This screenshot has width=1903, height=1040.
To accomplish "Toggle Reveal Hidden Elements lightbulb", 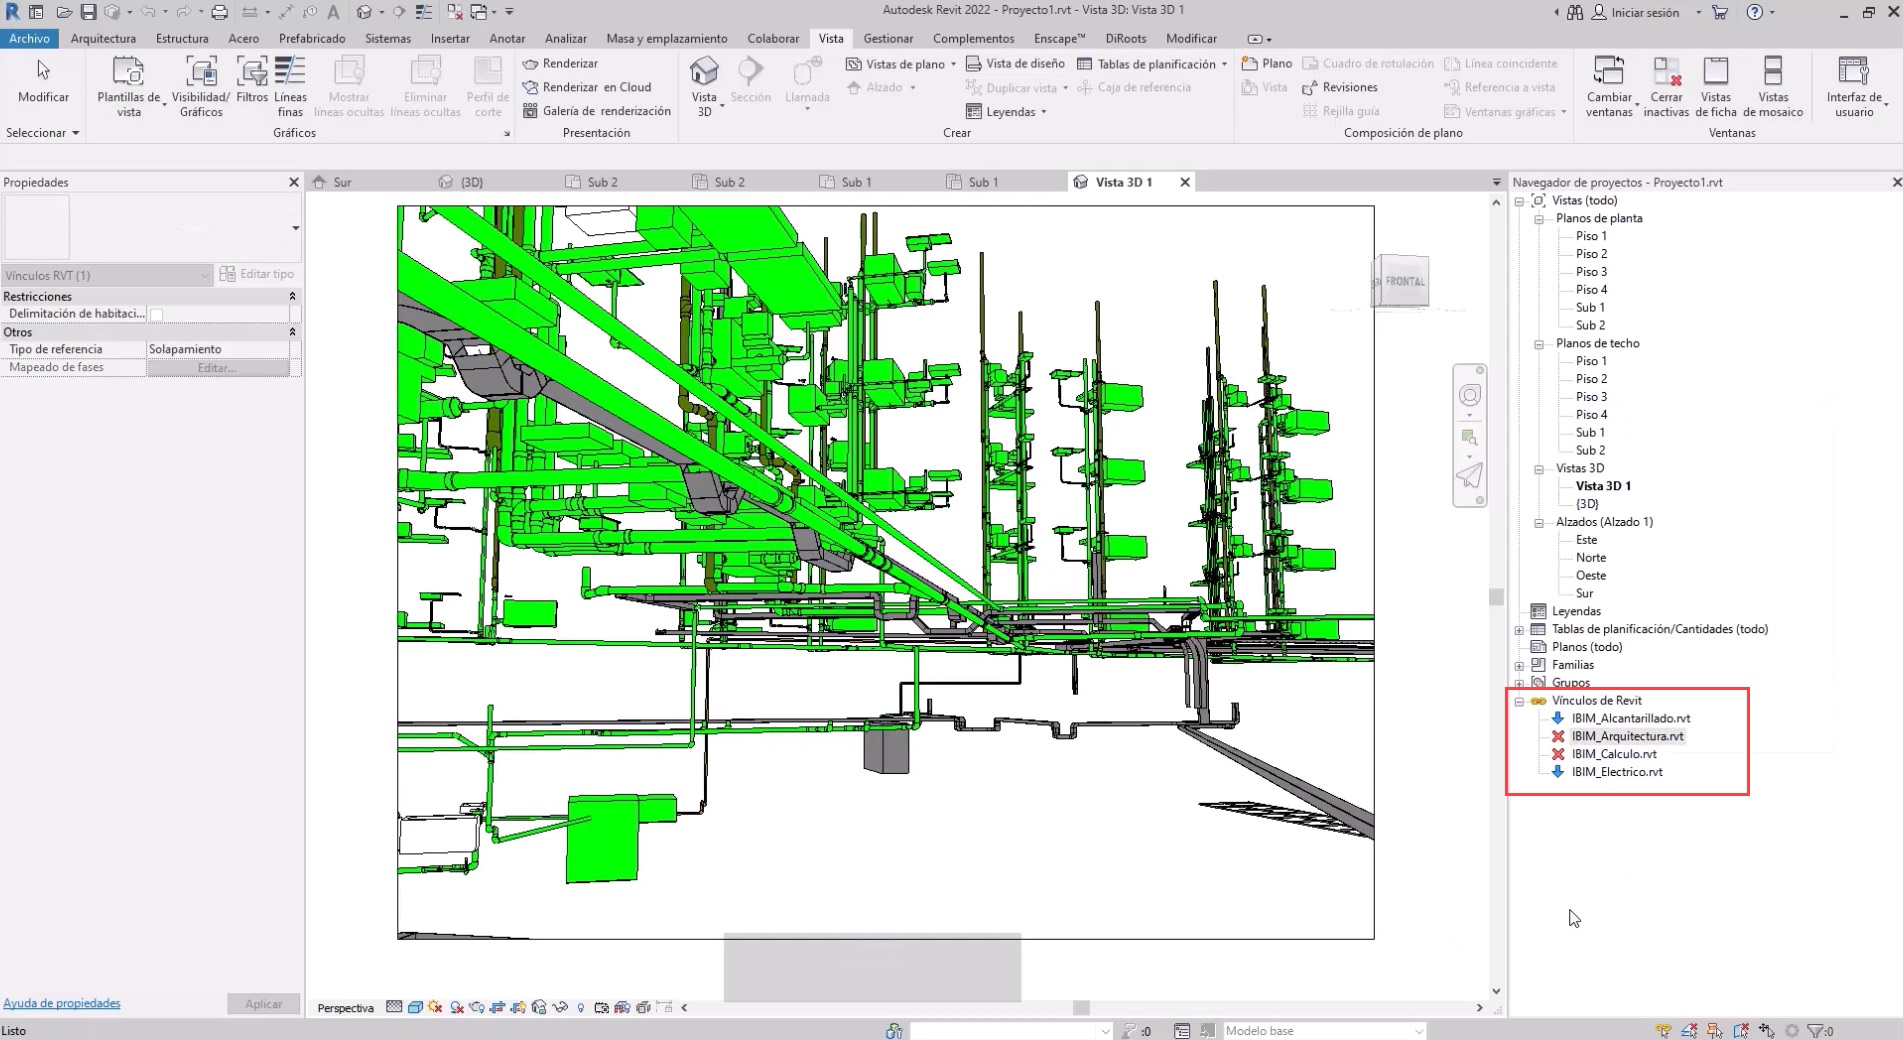I will click(580, 1008).
